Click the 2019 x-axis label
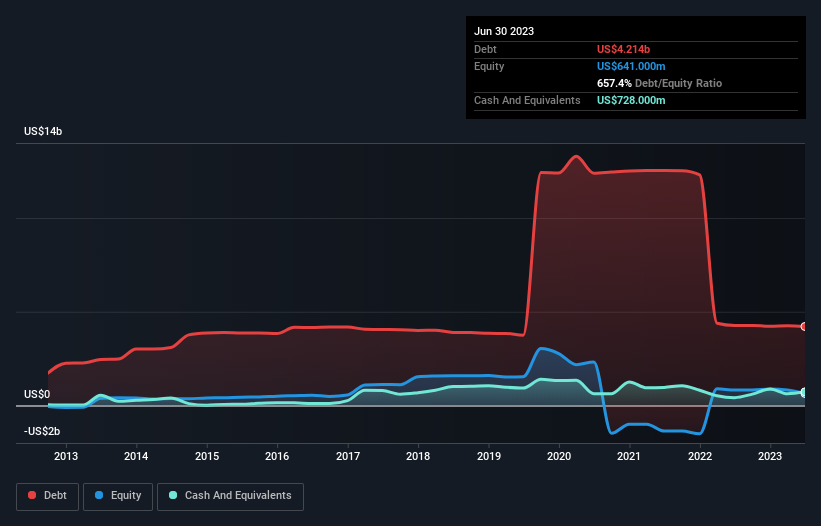The height and width of the screenshot is (526, 821). pyautogui.click(x=489, y=456)
